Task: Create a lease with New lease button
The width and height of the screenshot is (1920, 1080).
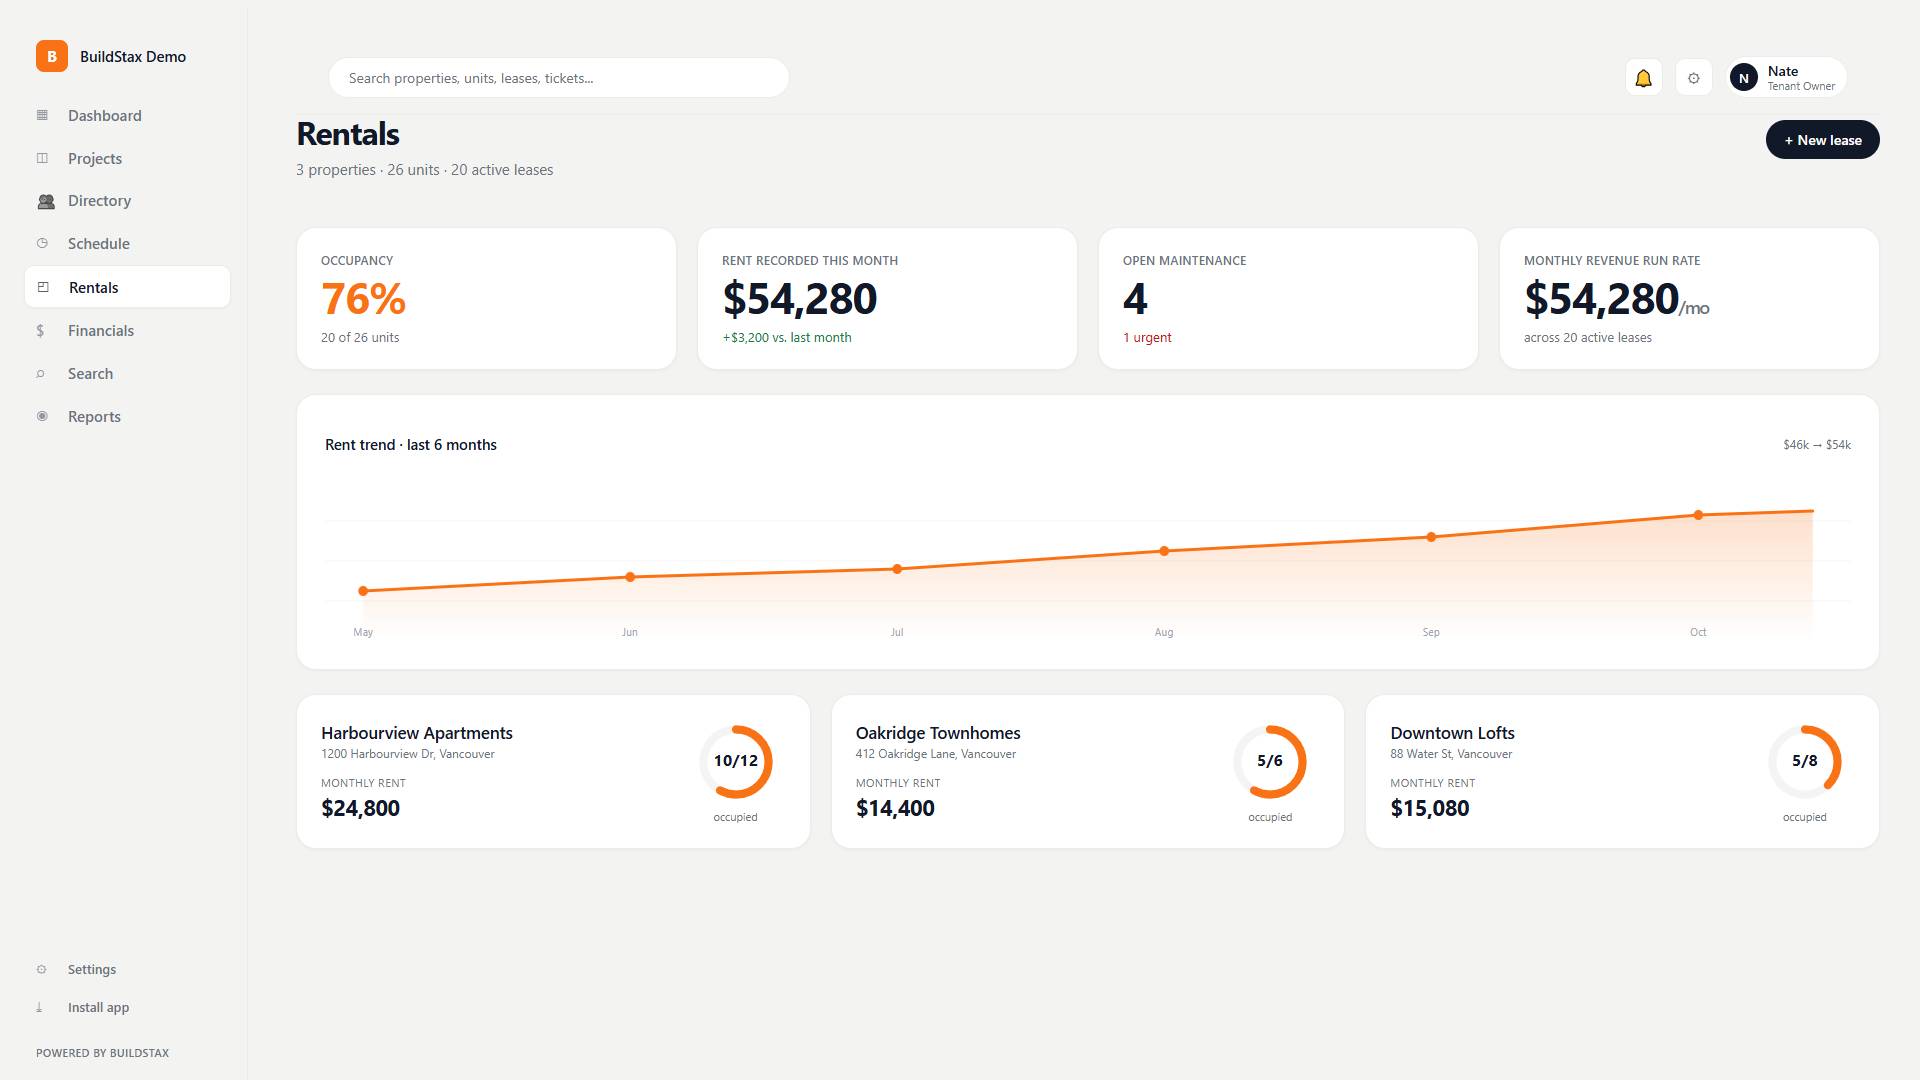Action: pyautogui.click(x=1822, y=140)
